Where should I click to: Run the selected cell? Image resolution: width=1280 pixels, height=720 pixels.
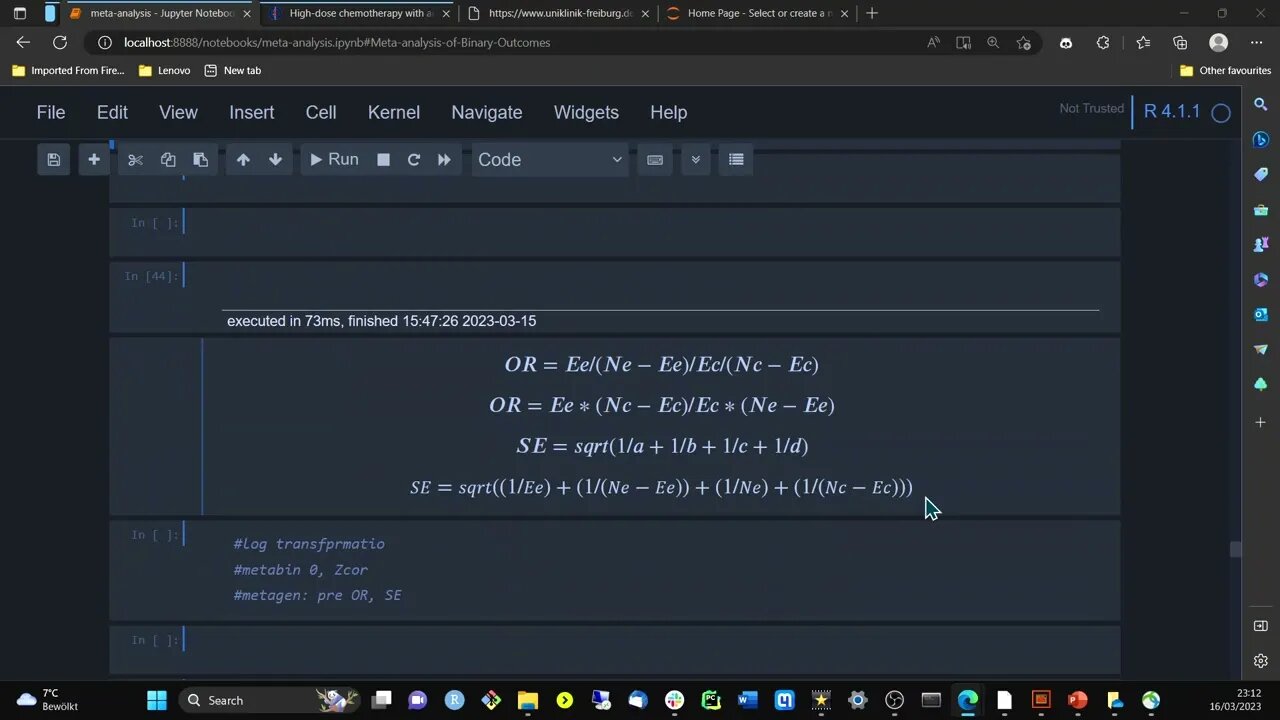[334, 160]
